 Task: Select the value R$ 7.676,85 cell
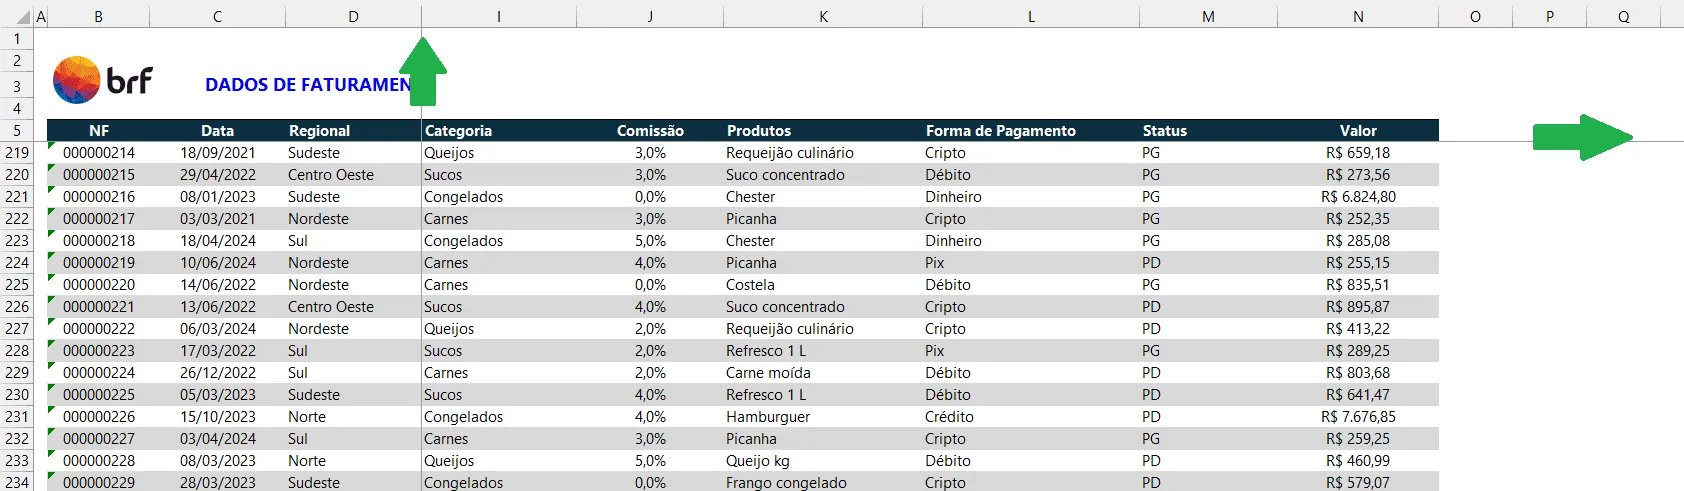click(1358, 417)
